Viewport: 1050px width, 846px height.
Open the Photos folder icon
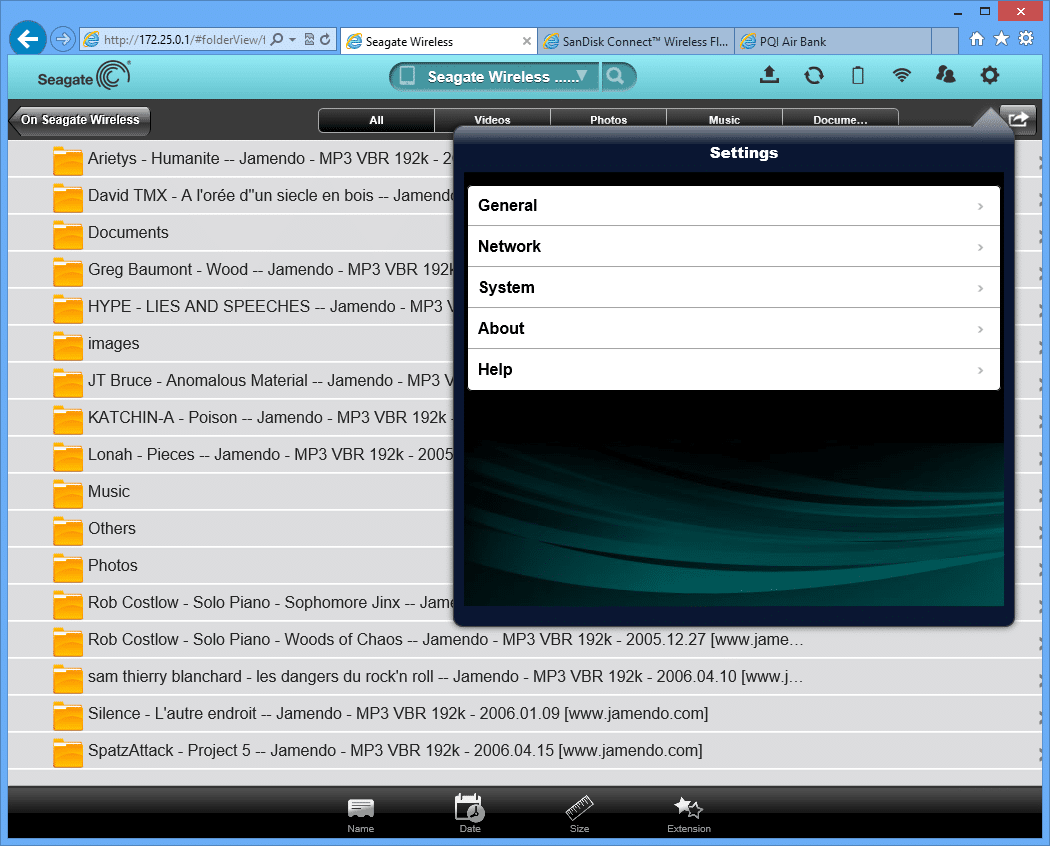(x=68, y=567)
